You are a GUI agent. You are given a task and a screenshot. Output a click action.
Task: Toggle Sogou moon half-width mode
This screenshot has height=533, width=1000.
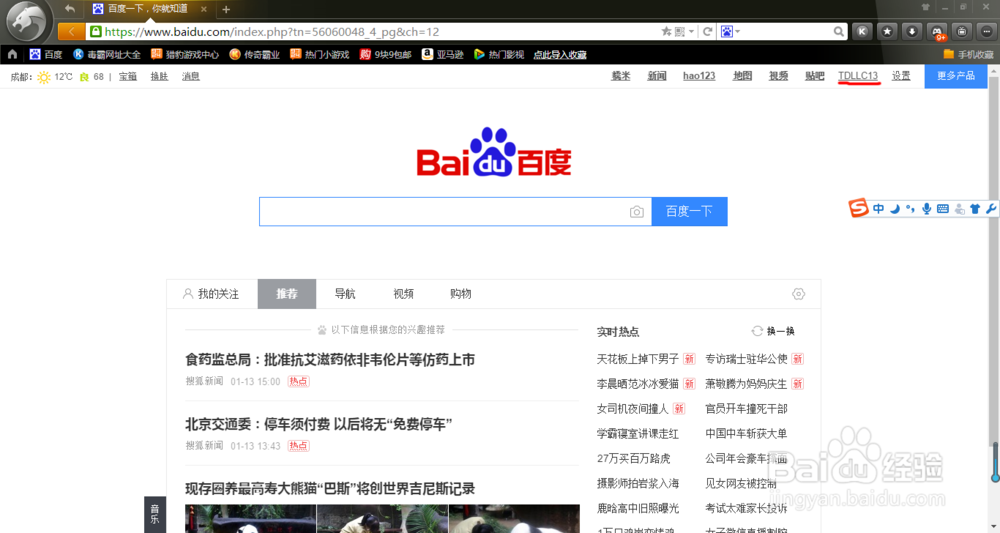(895, 208)
